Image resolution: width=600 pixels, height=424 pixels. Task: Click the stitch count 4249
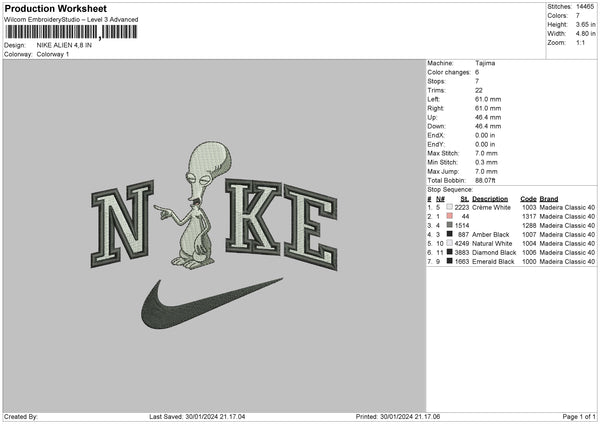[x=462, y=243]
